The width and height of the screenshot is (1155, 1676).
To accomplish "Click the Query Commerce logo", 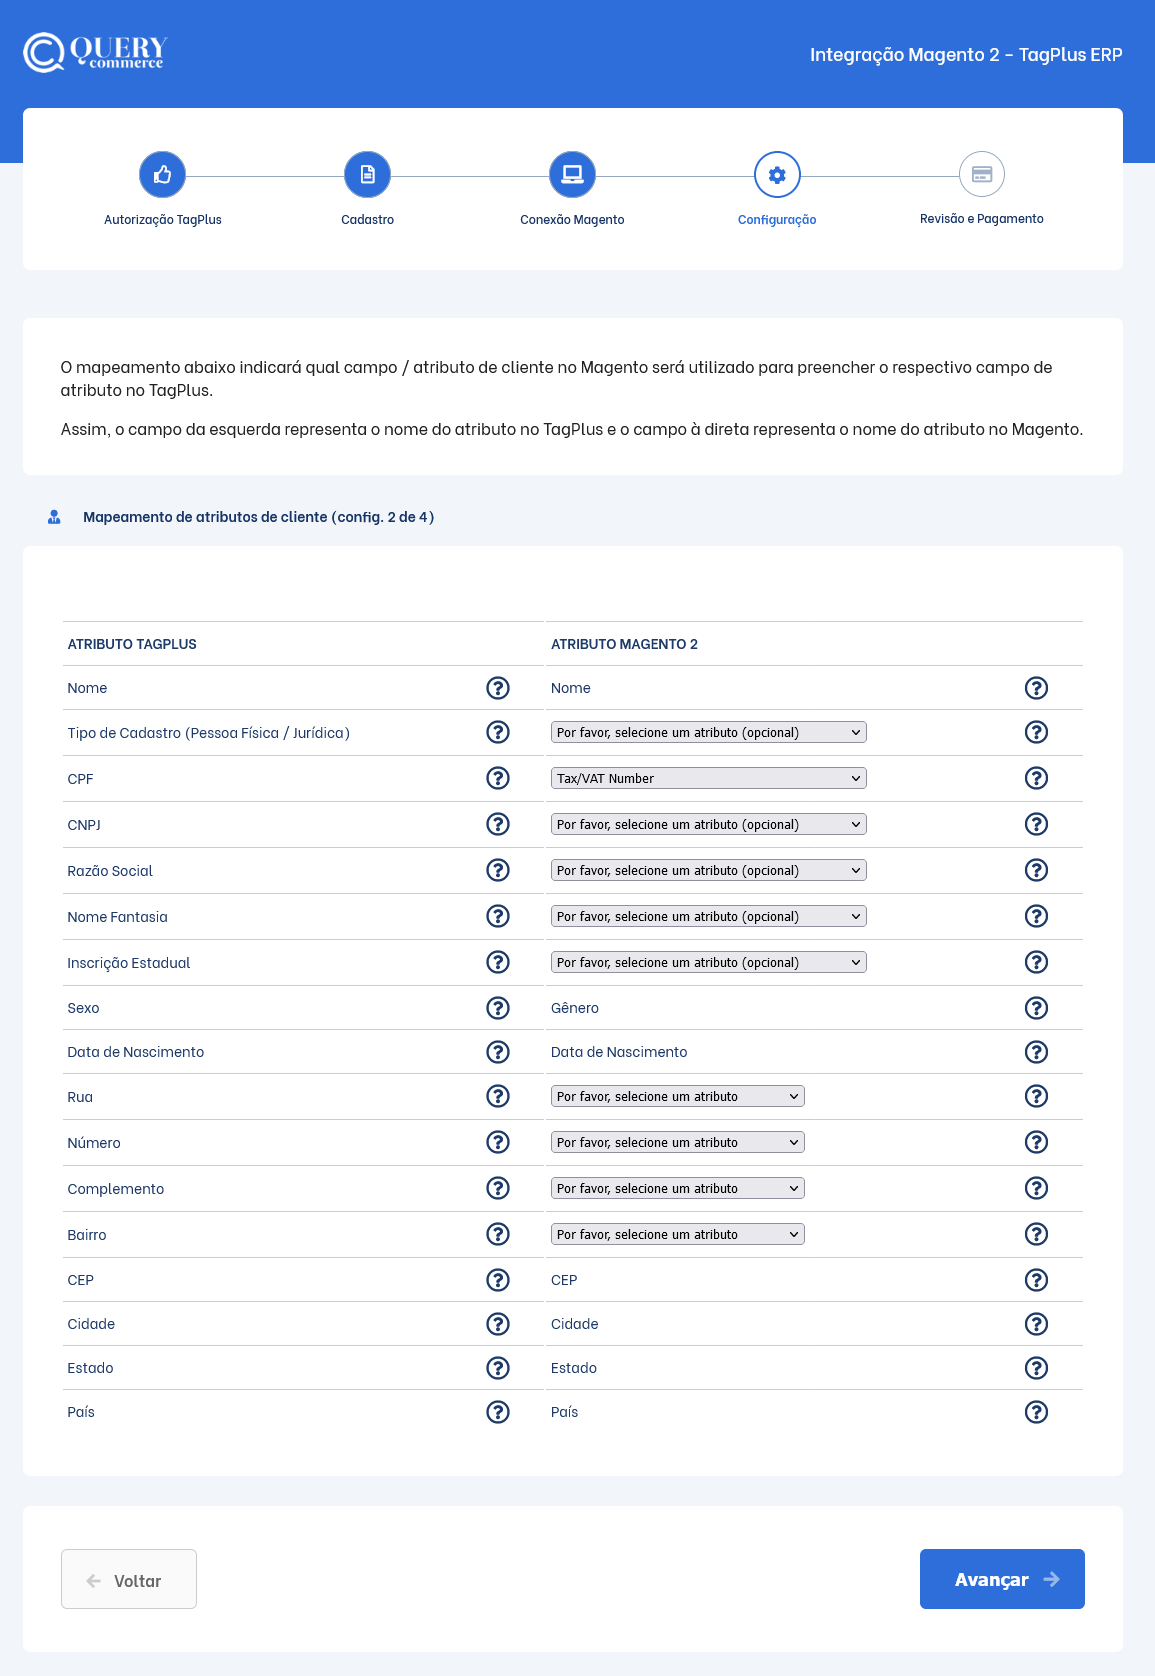I will pyautogui.click(x=95, y=53).
